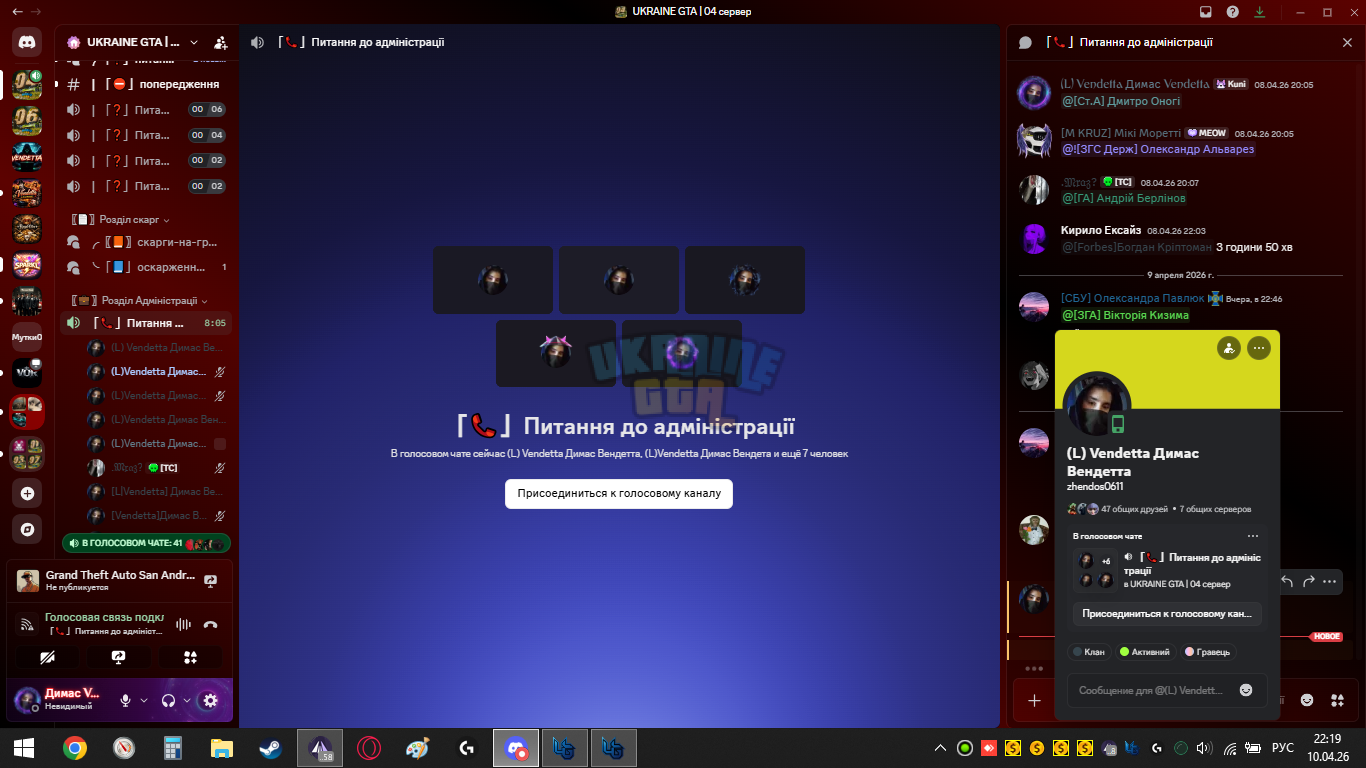Open Opera browser from taskbar

(369, 748)
